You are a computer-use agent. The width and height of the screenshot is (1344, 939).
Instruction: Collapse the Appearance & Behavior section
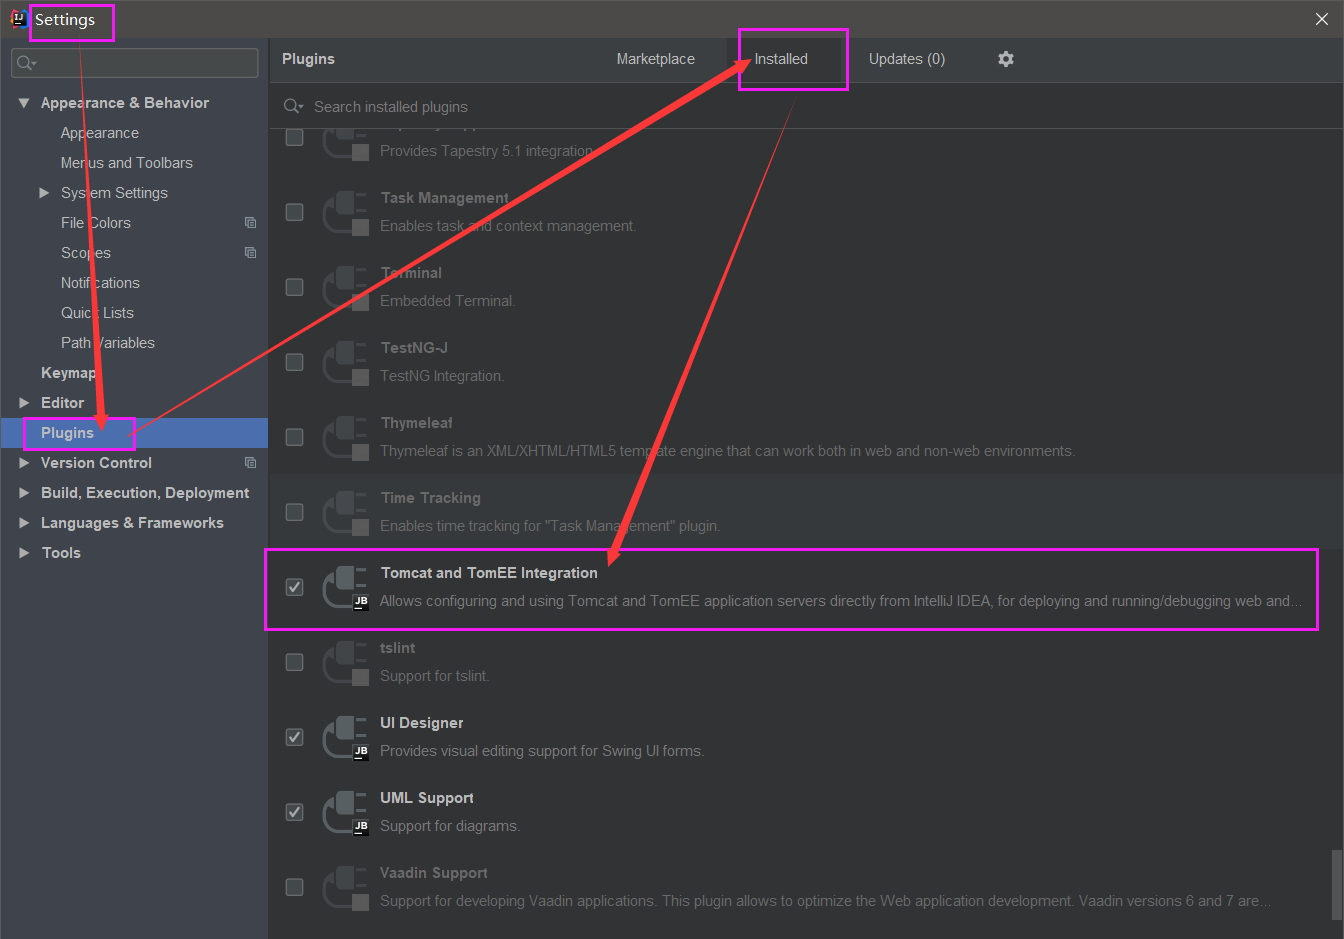(x=24, y=103)
